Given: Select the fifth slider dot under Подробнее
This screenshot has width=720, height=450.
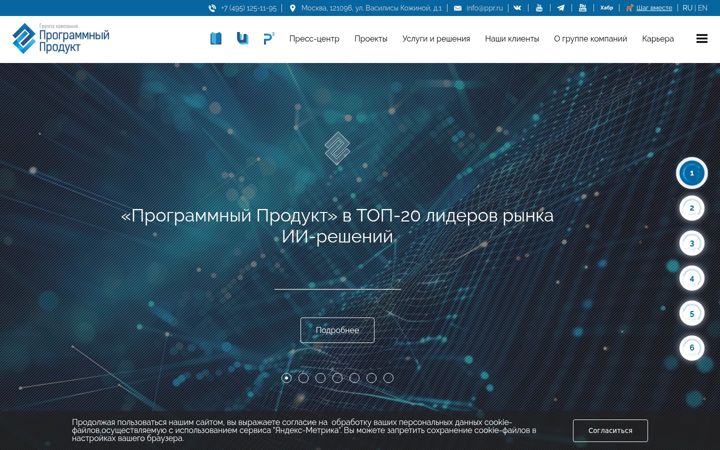Looking at the screenshot, I should click(x=354, y=378).
